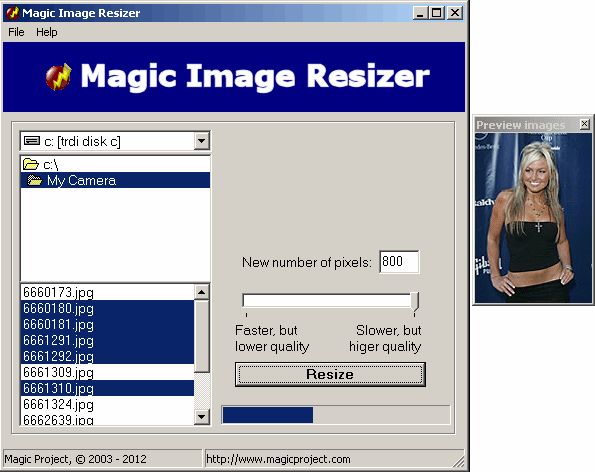The image size is (595, 472).
Task: Click the file list scrollbar thumb
Action: point(201,336)
